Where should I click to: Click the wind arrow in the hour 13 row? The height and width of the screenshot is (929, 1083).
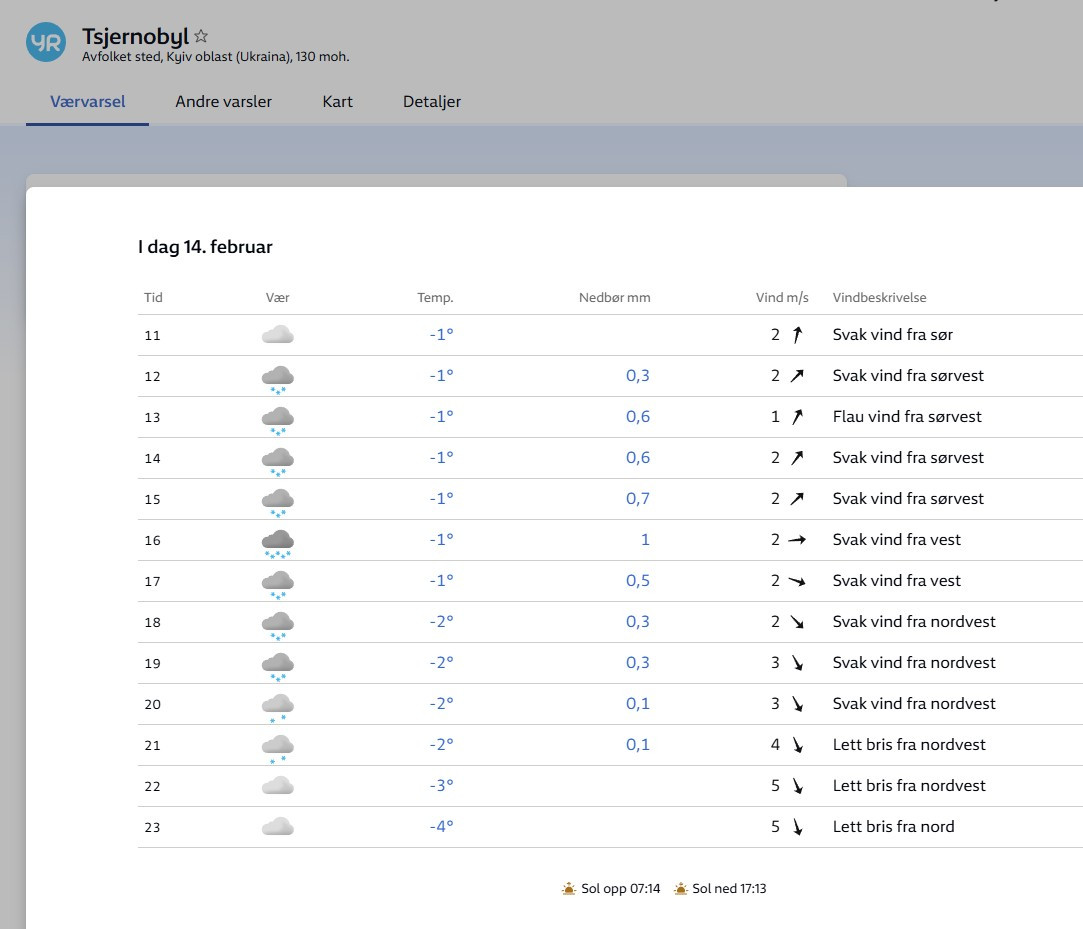pos(797,416)
